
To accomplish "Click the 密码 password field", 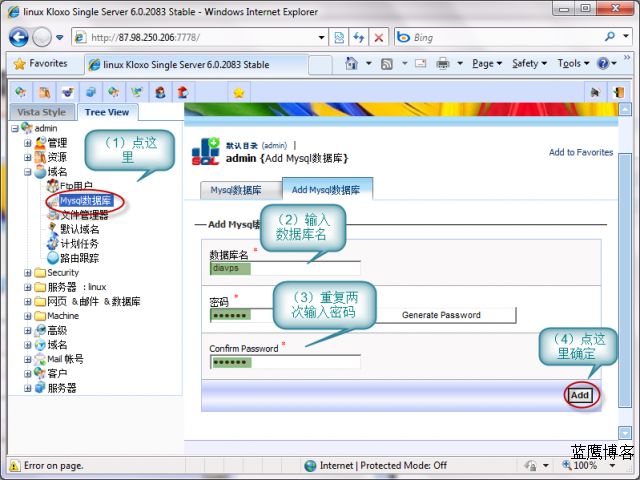I will click(x=241, y=315).
